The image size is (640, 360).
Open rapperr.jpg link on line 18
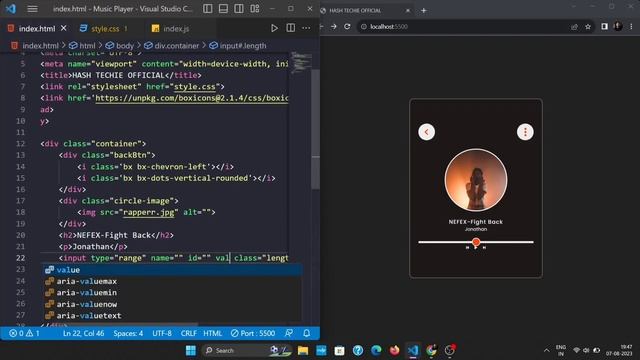[x=149, y=212]
